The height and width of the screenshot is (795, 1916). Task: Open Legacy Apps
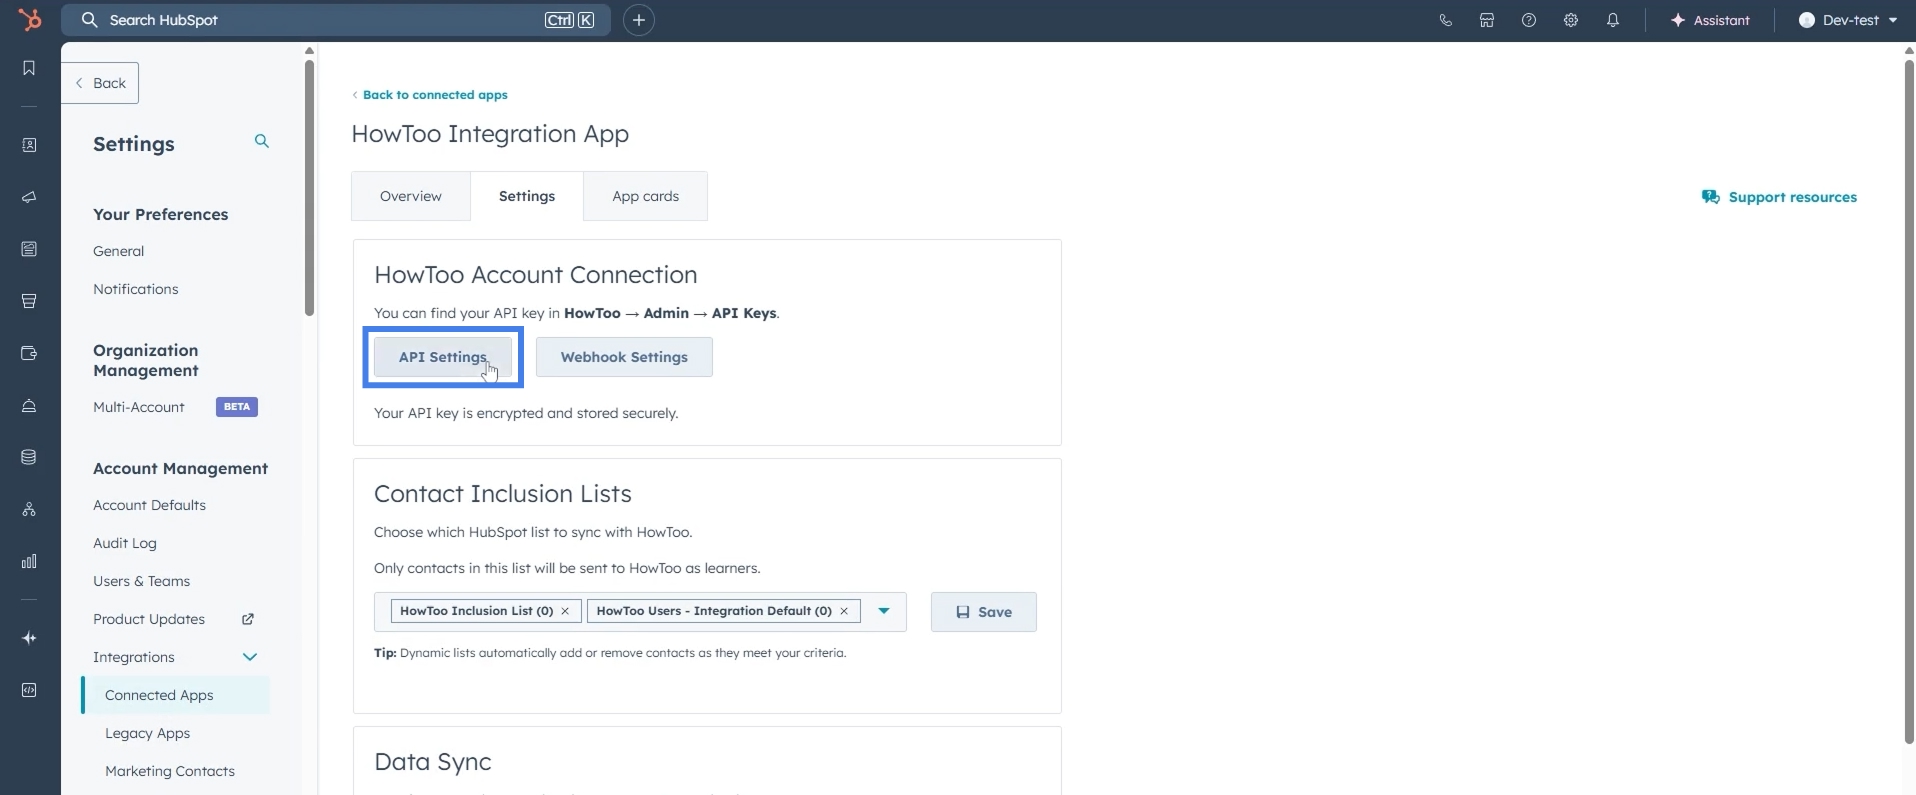coord(148,733)
